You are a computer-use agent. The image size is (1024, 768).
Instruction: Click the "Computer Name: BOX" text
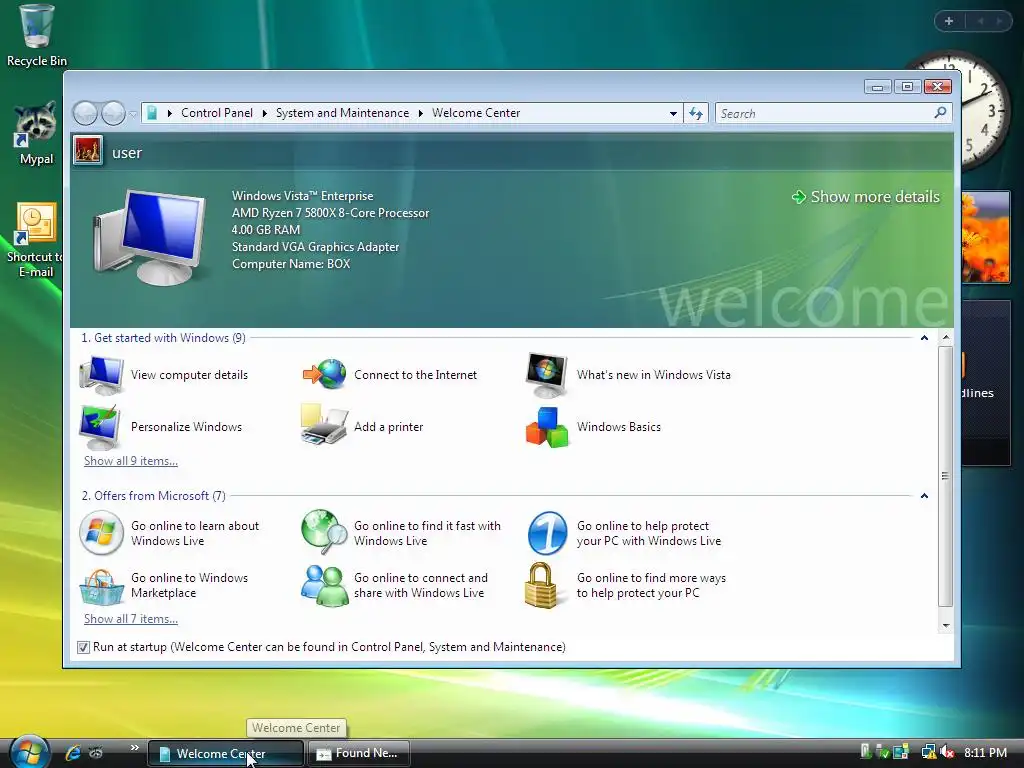(x=291, y=264)
